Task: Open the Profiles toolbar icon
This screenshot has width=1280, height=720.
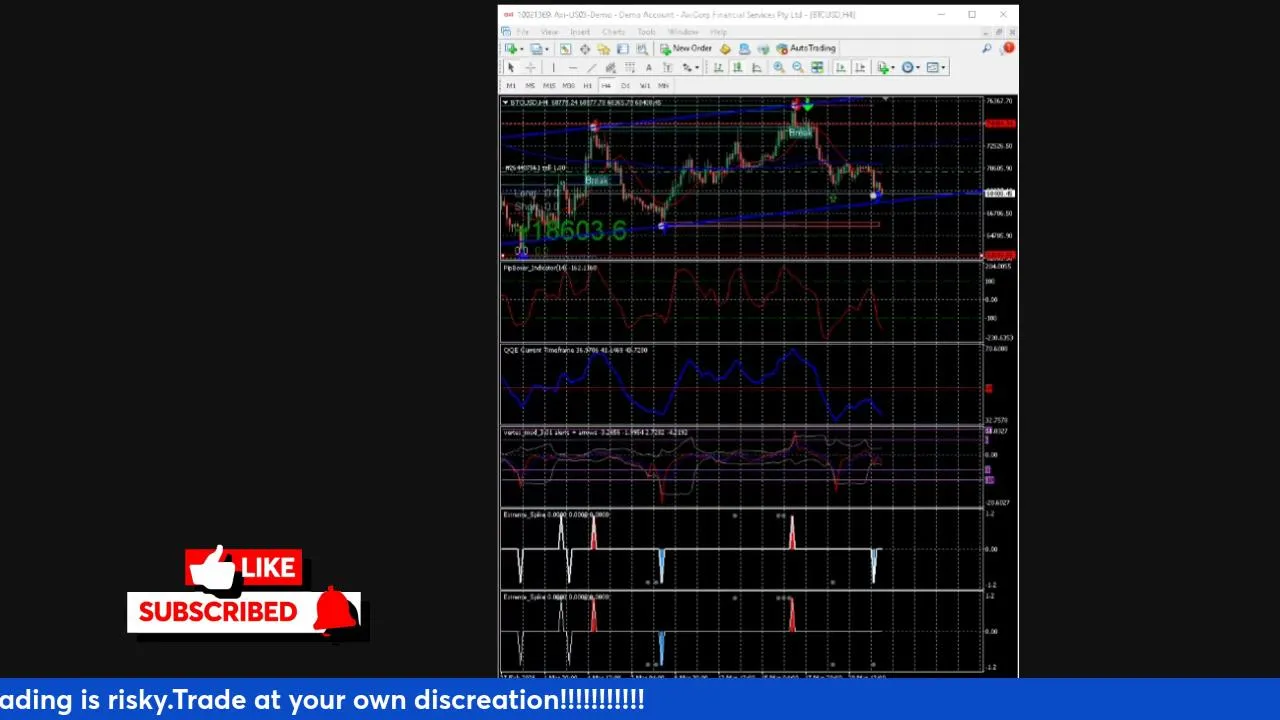Action: pos(536,48)
